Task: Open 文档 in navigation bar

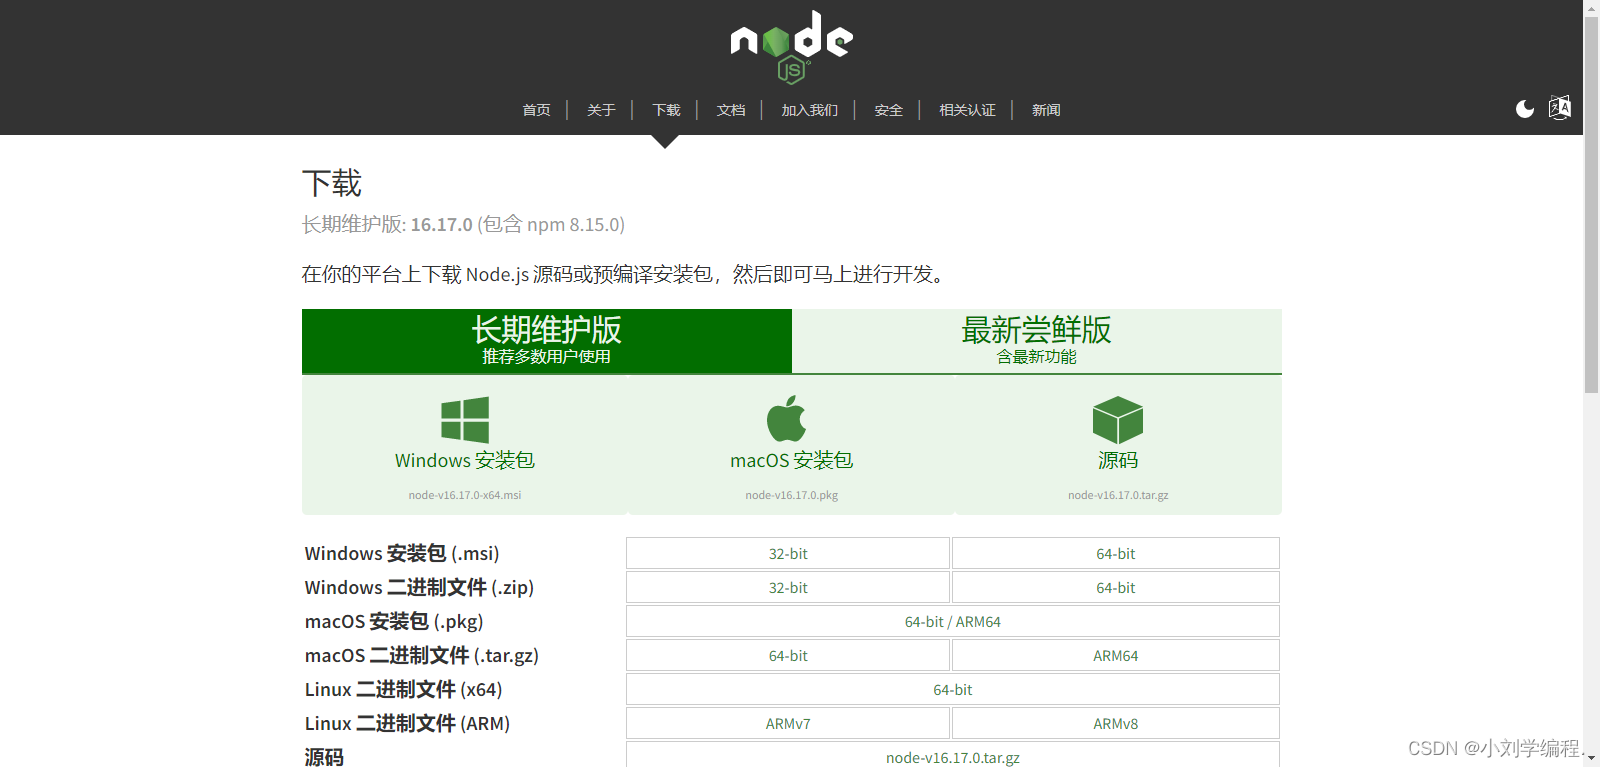Action: 731,110
